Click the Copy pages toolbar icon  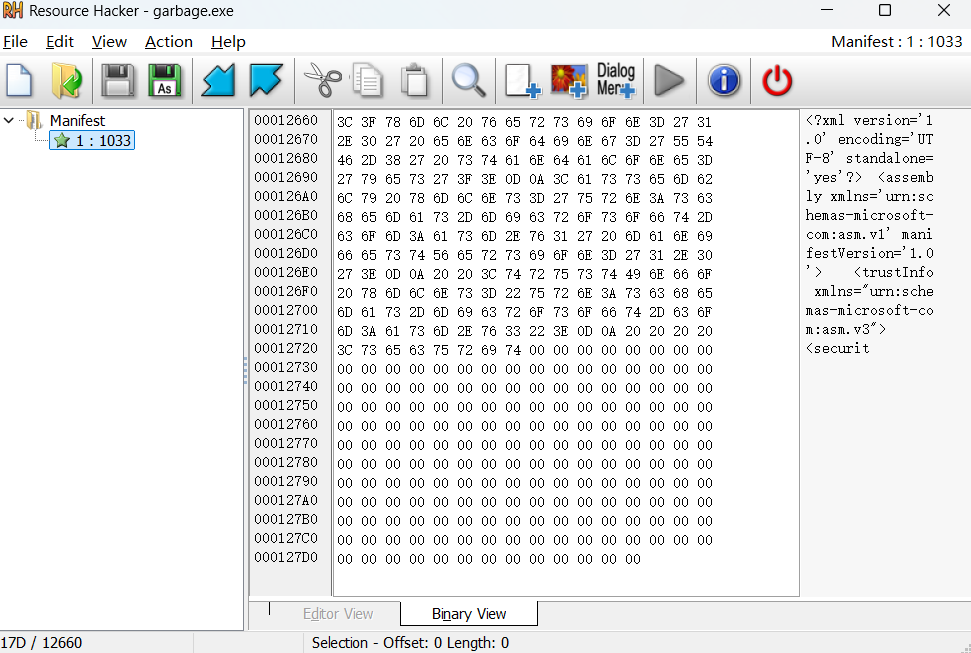(368, 81)
